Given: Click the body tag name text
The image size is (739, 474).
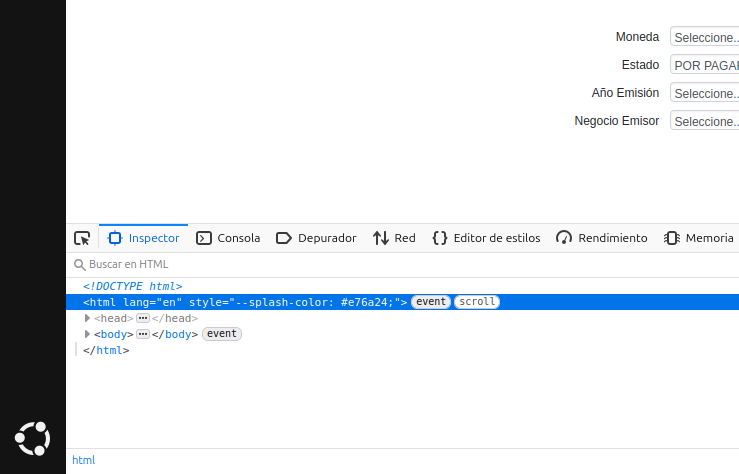Looking at the screenshot, I should [114, 334].
